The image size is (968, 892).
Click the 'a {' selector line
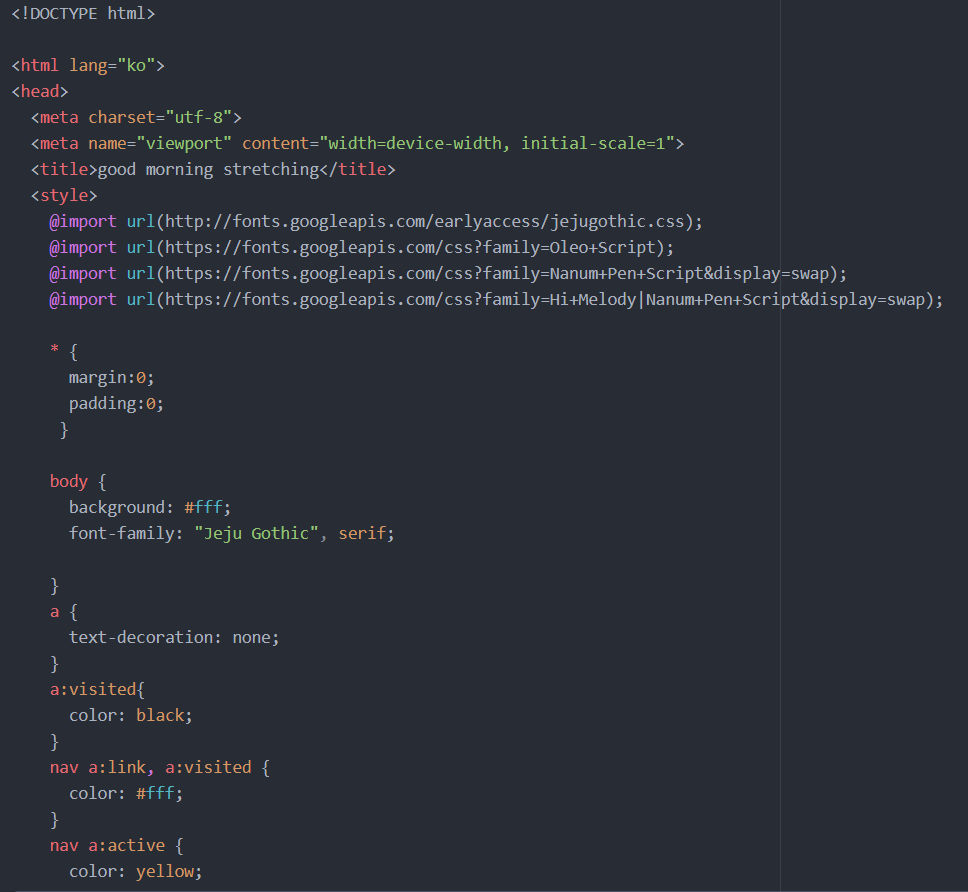(64, 612)
